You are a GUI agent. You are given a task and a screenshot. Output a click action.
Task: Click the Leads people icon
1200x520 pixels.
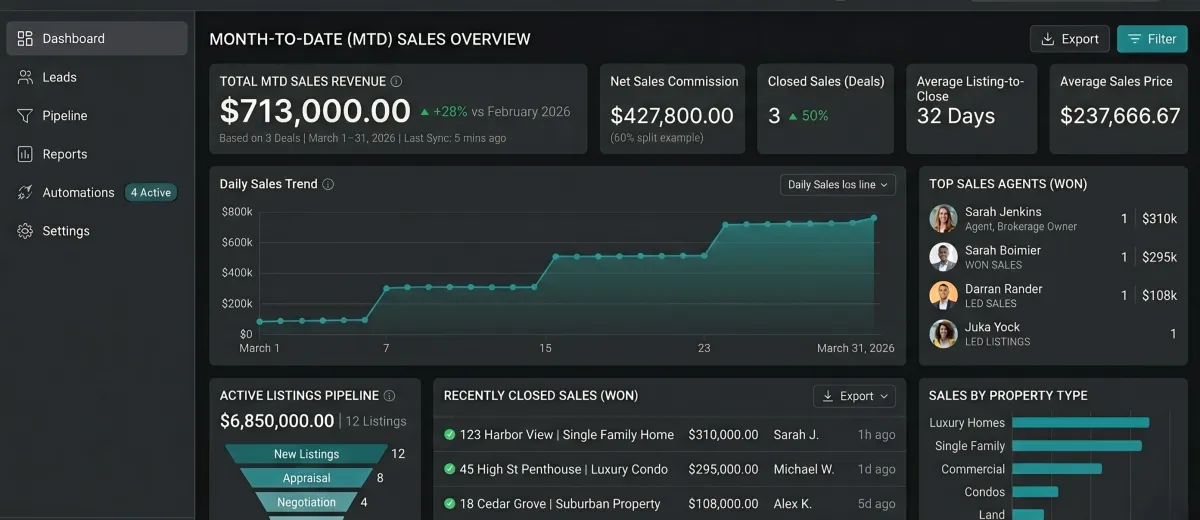(25, 77)
